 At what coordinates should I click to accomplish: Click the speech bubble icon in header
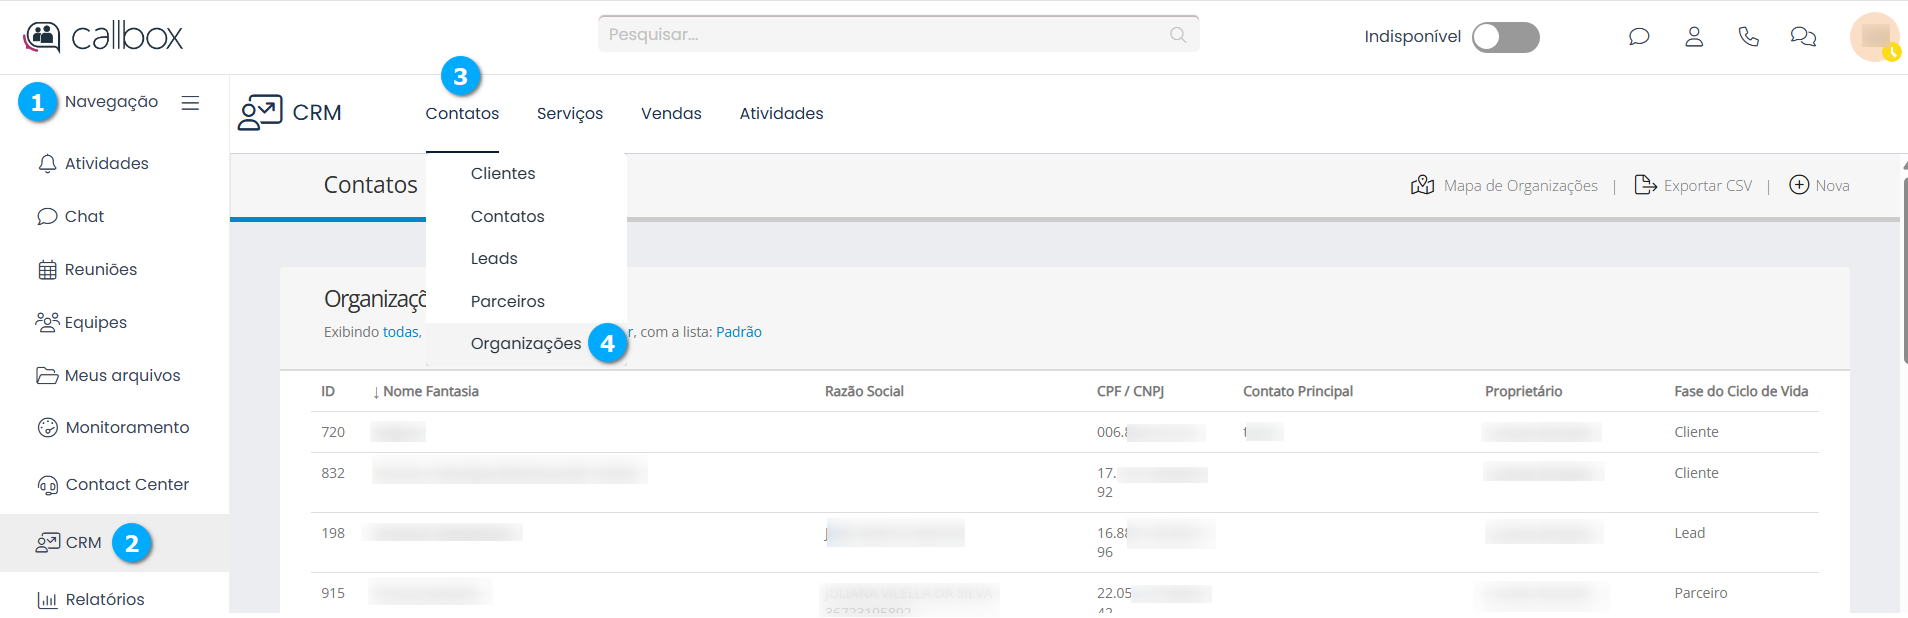click(1638, 37)
